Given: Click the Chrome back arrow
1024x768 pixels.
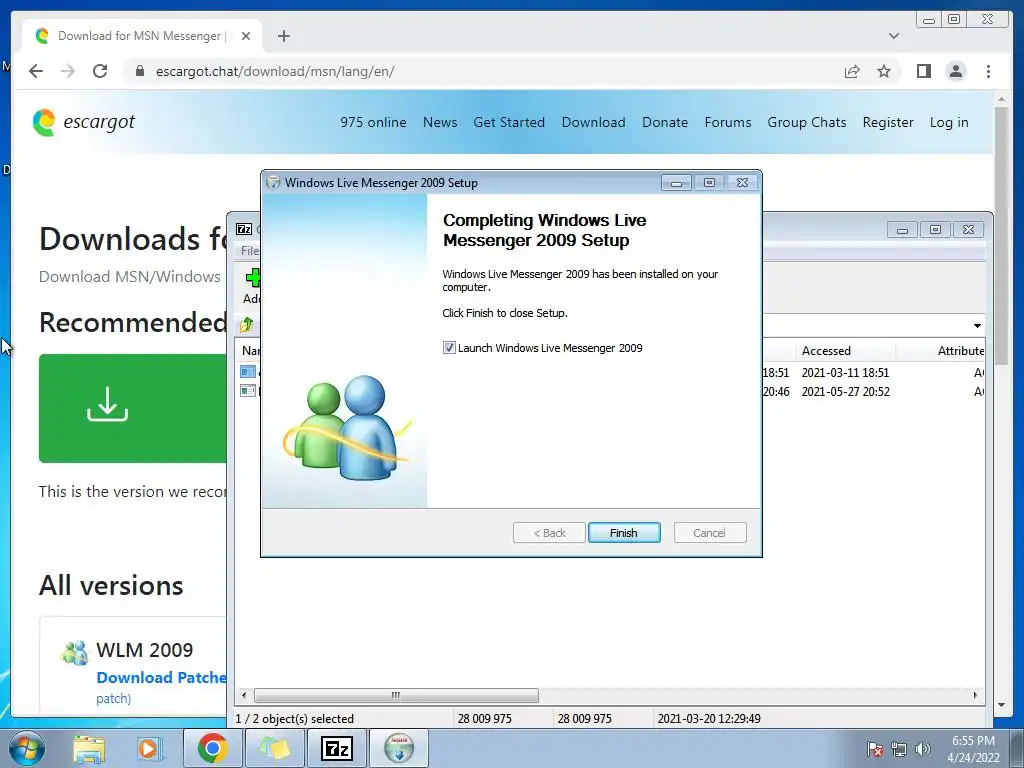Looking at the screenshot, I should (x=36, y=71).
